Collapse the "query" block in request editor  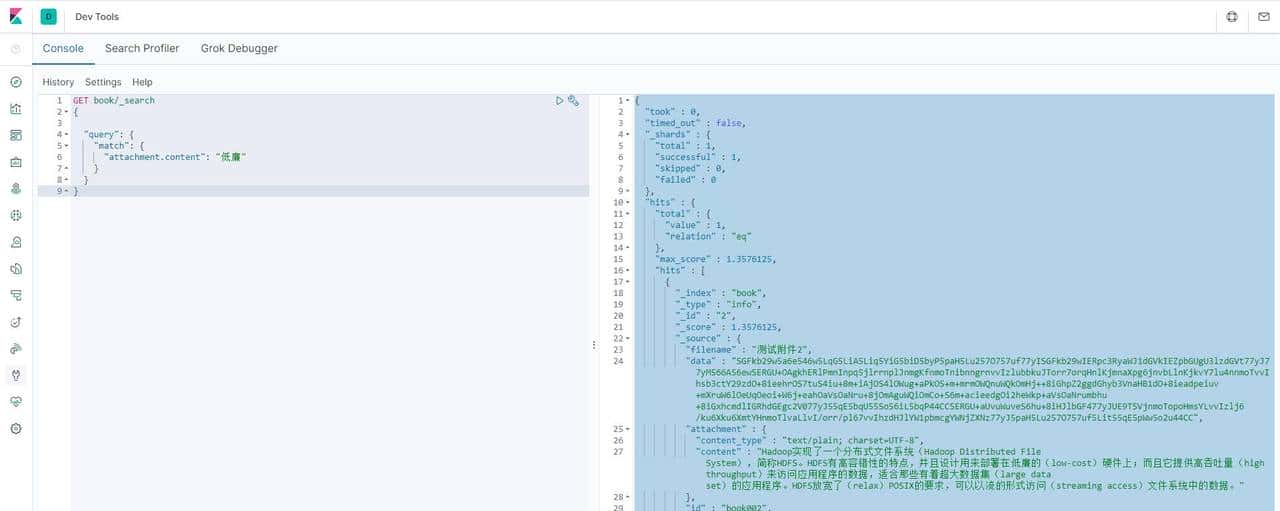tap(66, 134)
